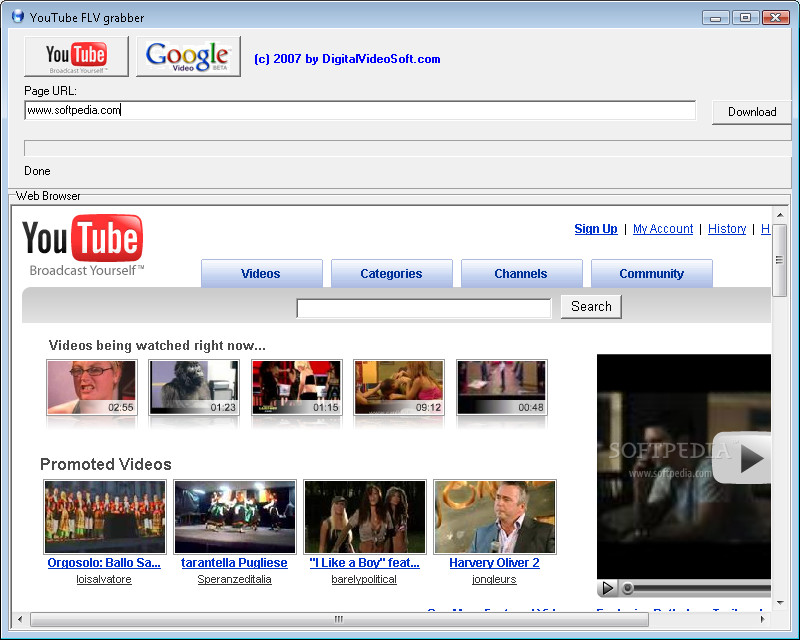Open the loisalvatore uploader link

[104, 579]
